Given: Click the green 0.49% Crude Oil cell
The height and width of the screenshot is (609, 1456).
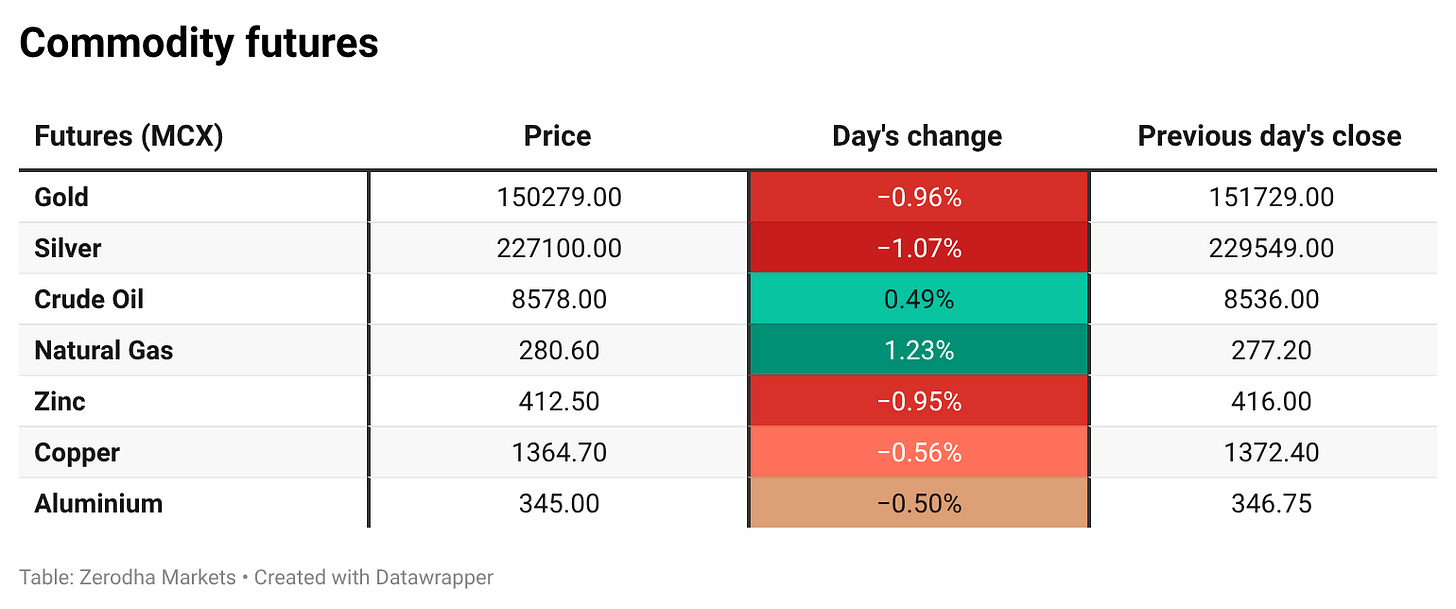Looking at the screenshot, I should pyautogui.click(x=919, y=299).
